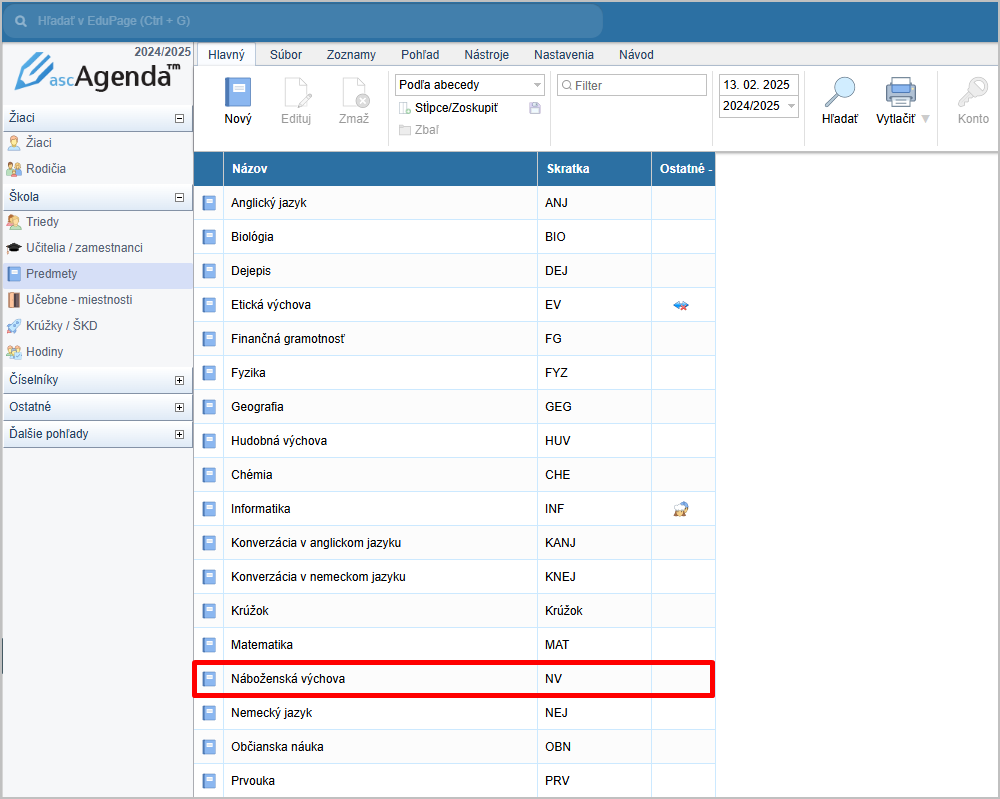
Task: Click the book icon of Fyzika row
Action: pyautogui.click(x=209, y=373)
